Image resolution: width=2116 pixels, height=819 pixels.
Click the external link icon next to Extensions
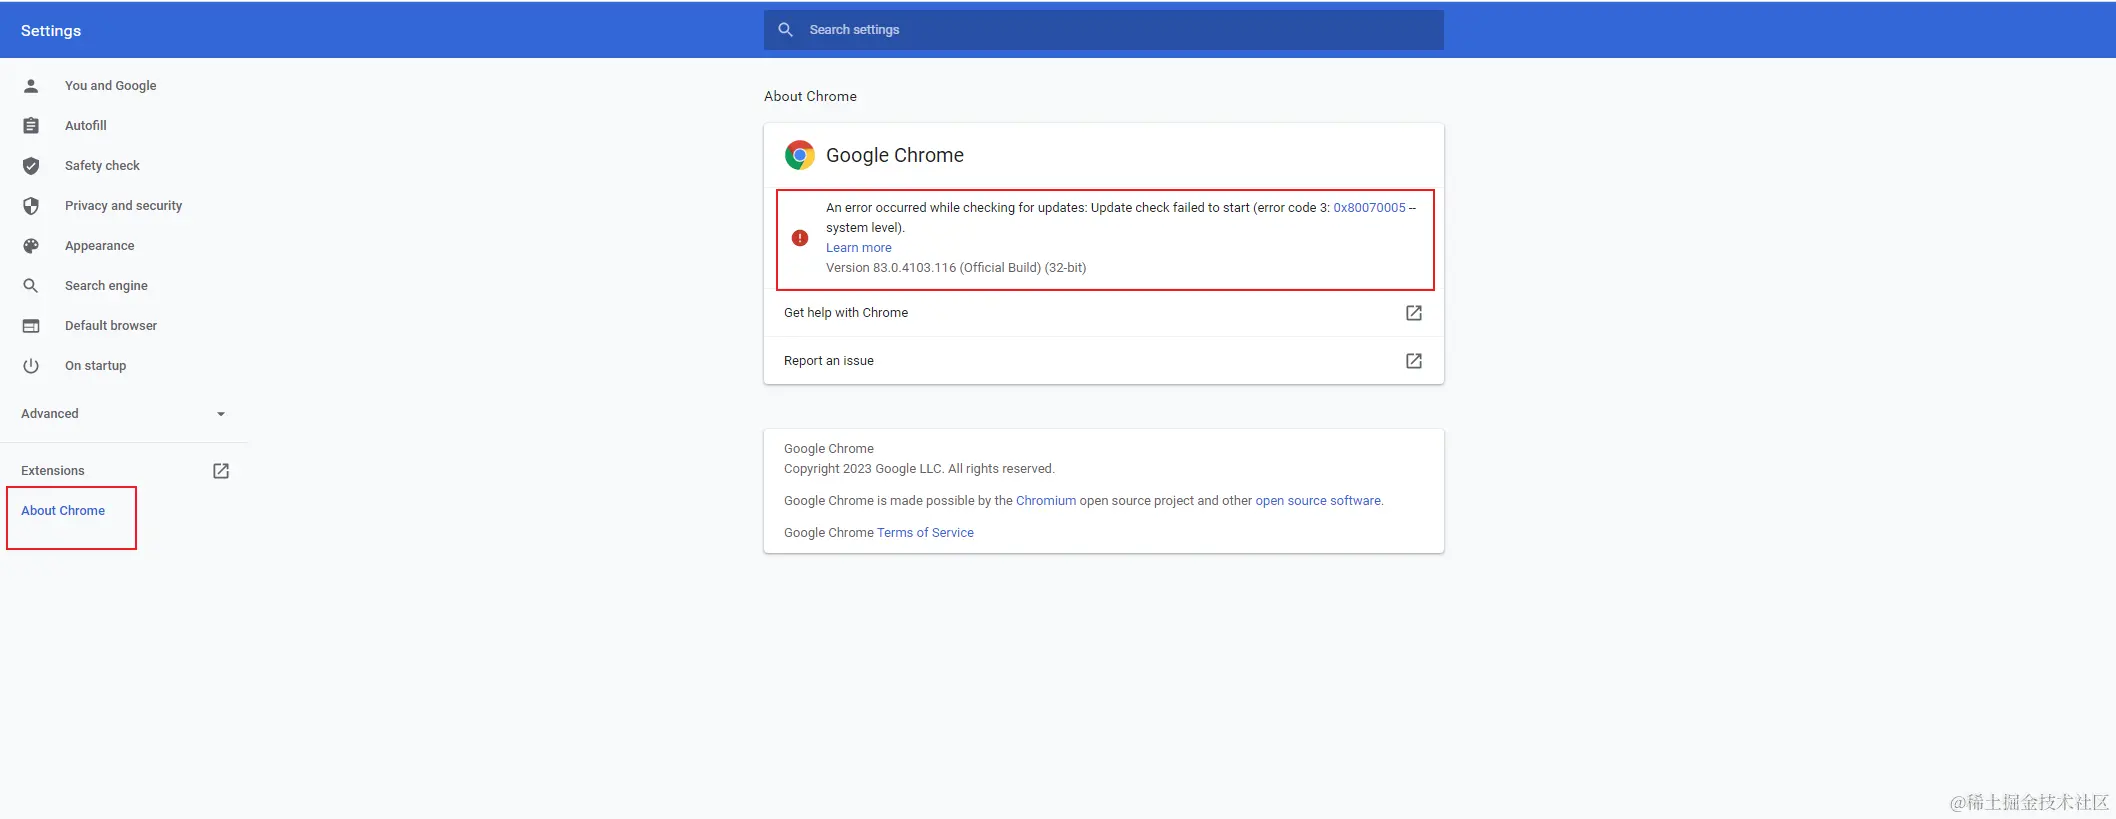pyautogui.click(x=221, y=471)
